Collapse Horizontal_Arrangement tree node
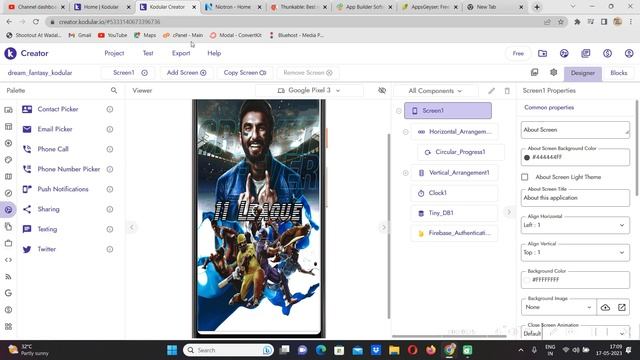Screen dimensions: 640x360 point(406,132)
